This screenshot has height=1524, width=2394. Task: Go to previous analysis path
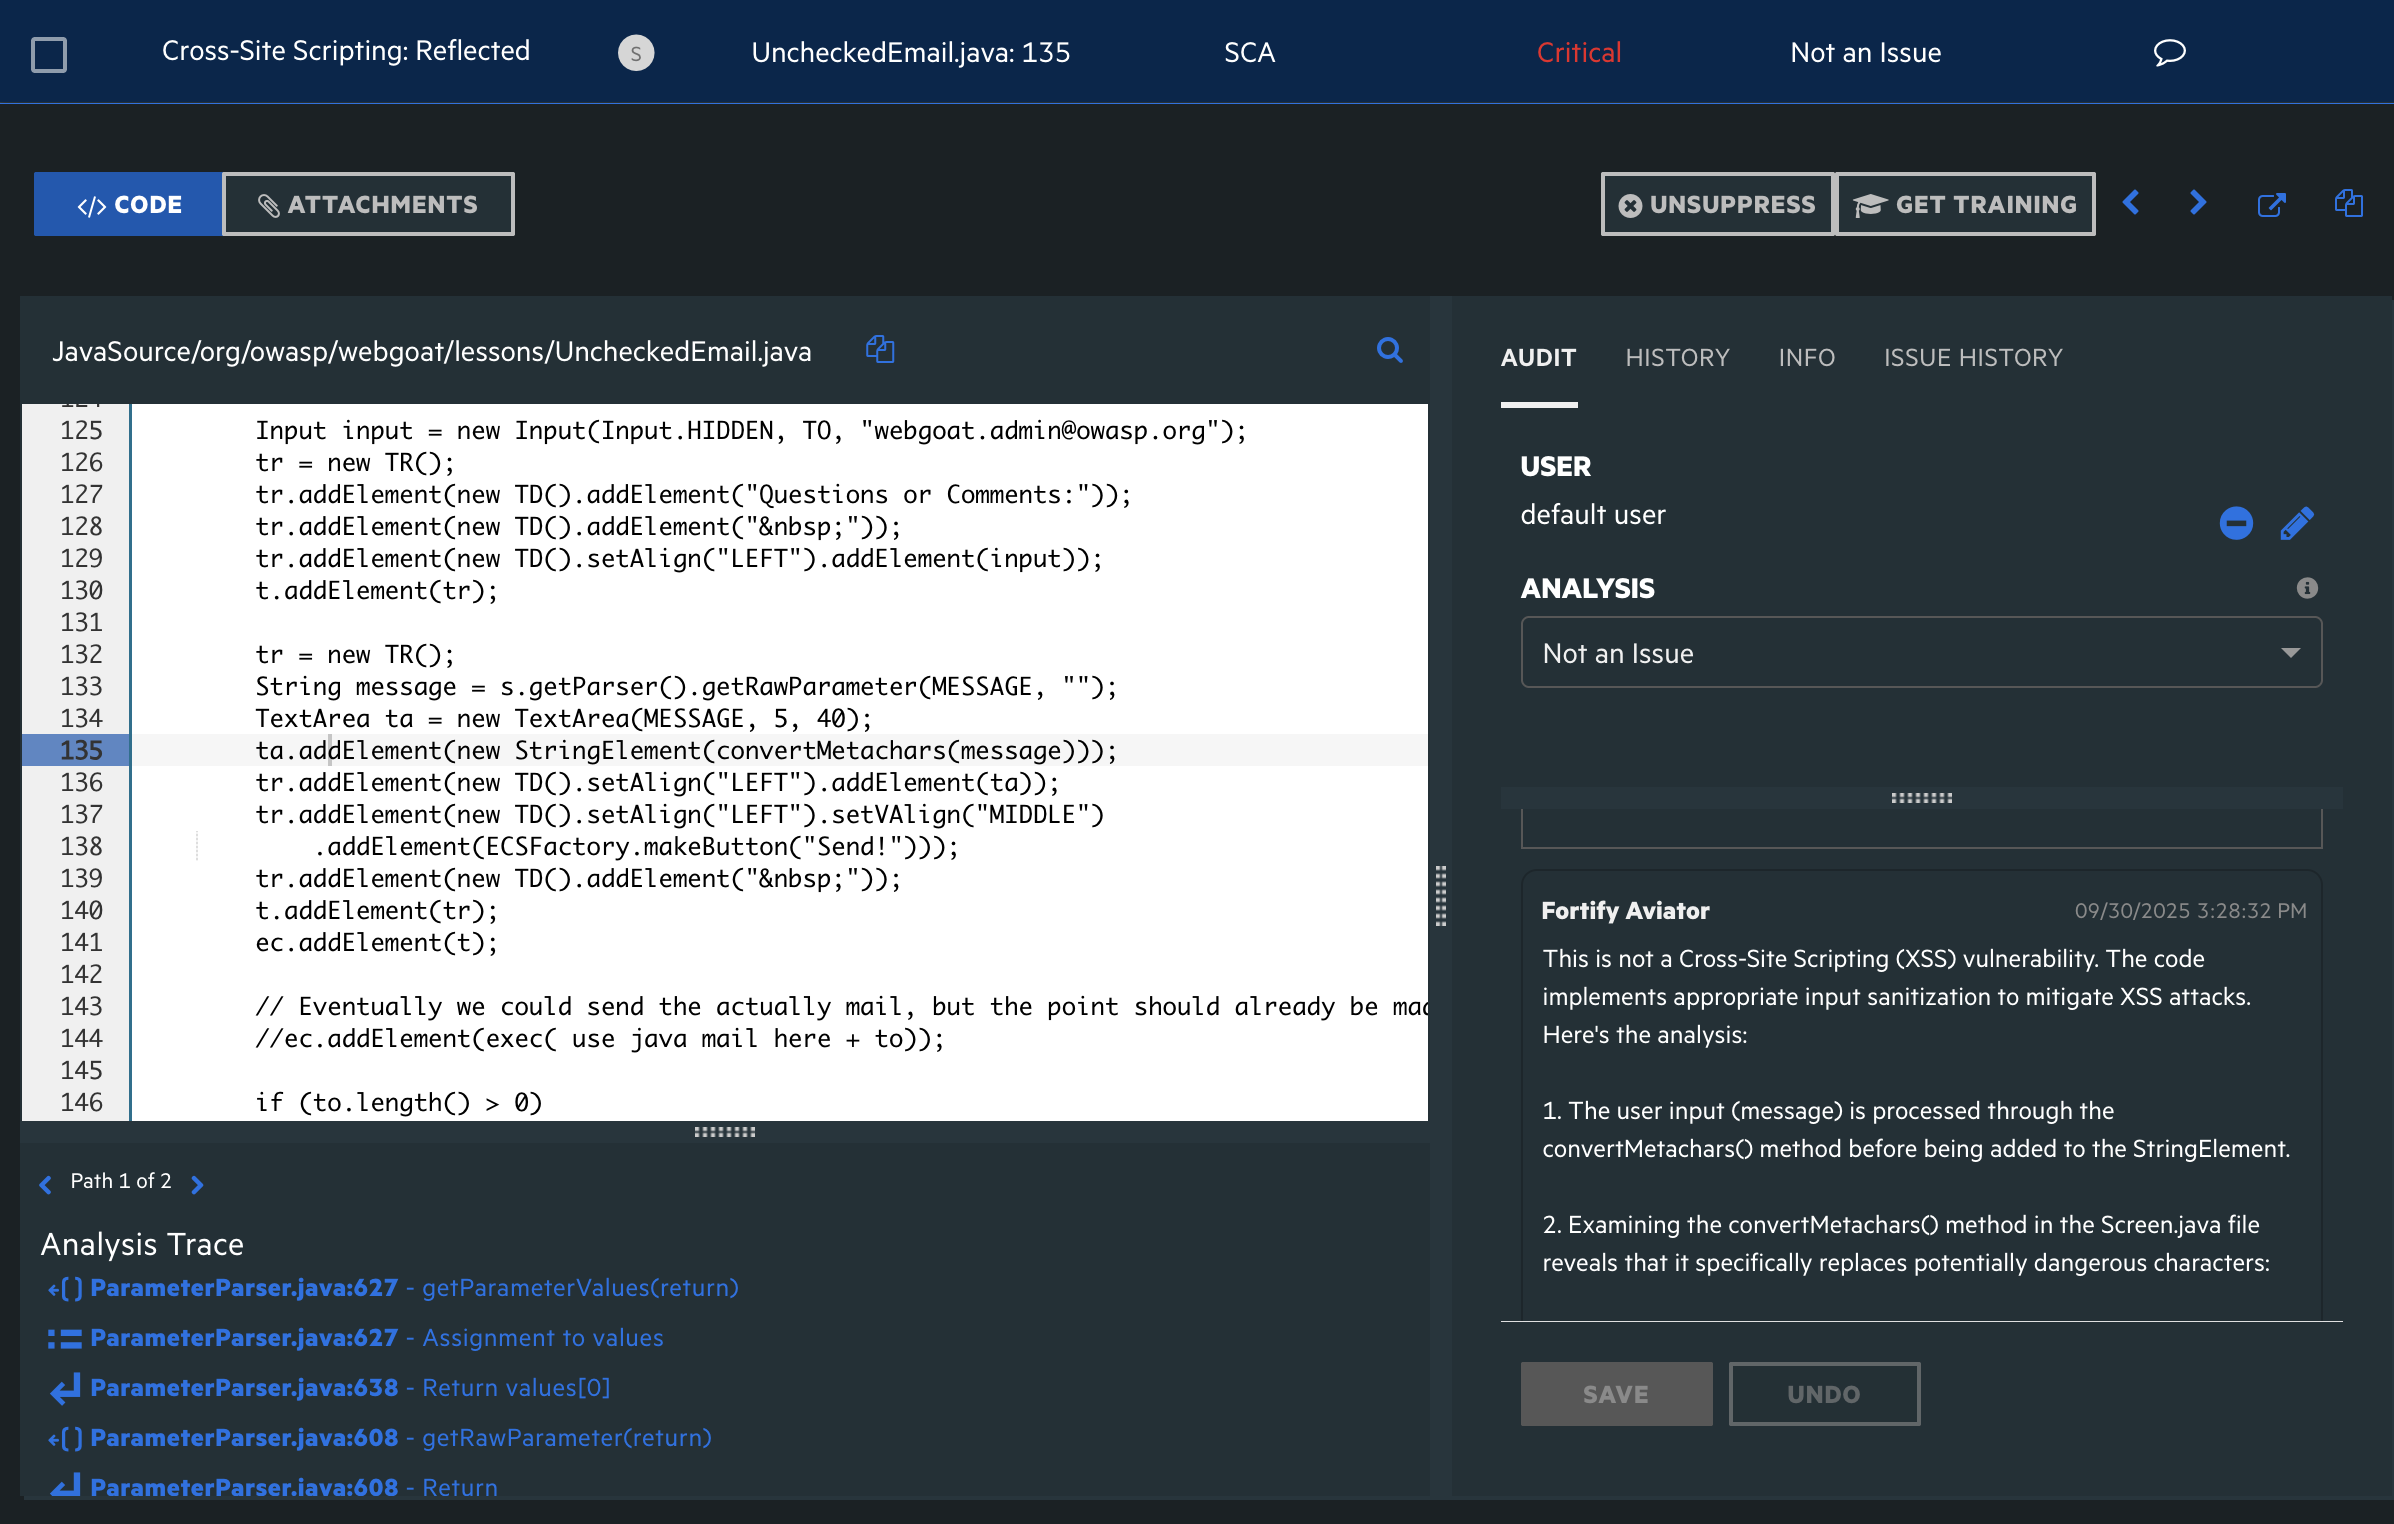[x=46, y=1184]
